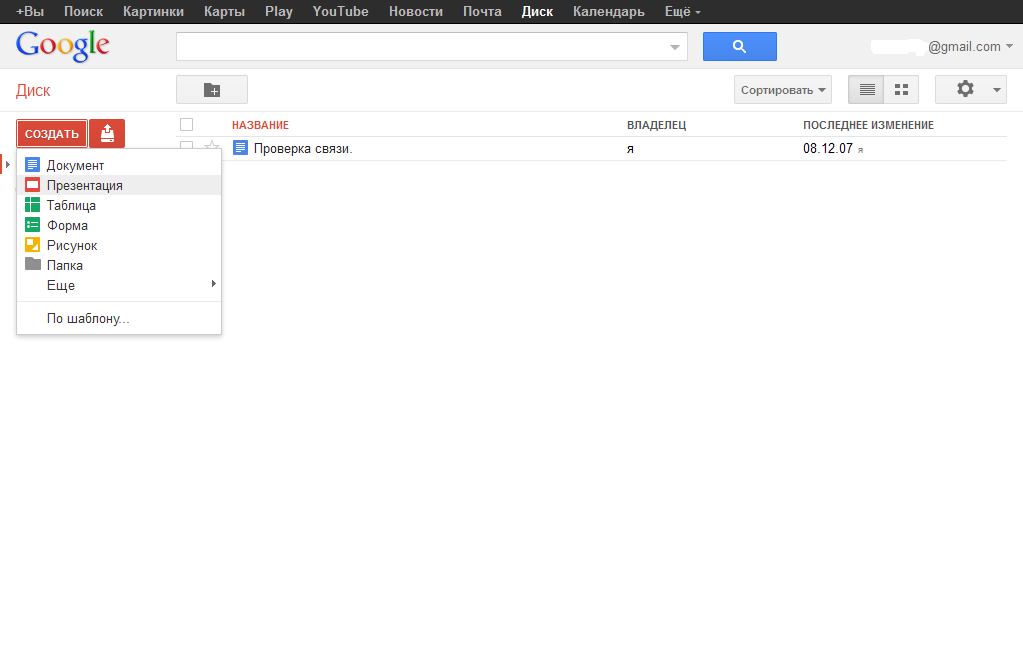Switch to grid view icon

(901, 90)
